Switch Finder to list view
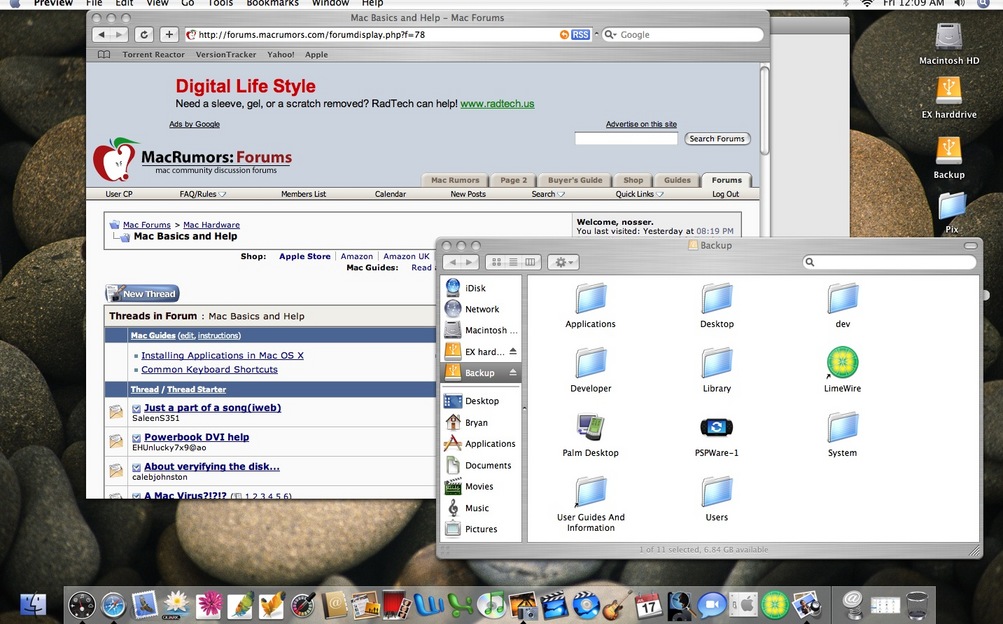Image resolution: width=1003 pixels, height=624 pixels. tap(513, 262)
